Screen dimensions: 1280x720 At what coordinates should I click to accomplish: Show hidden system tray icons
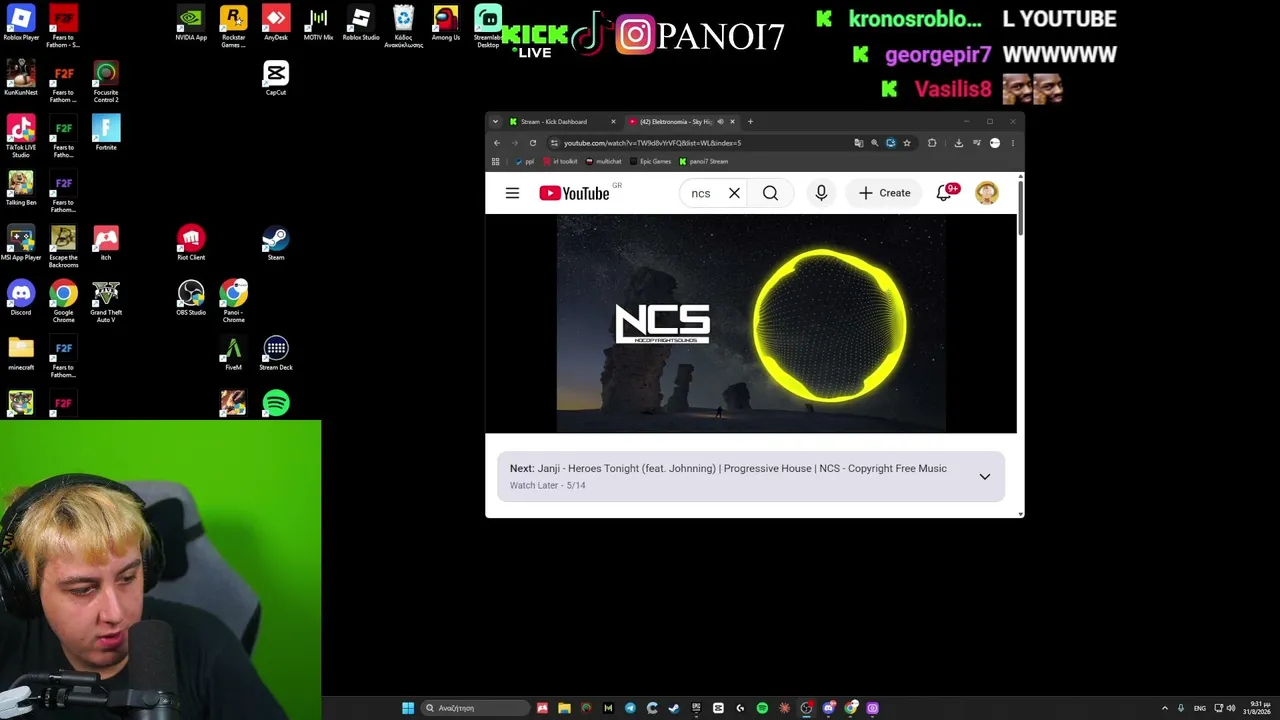point(1164,708)
